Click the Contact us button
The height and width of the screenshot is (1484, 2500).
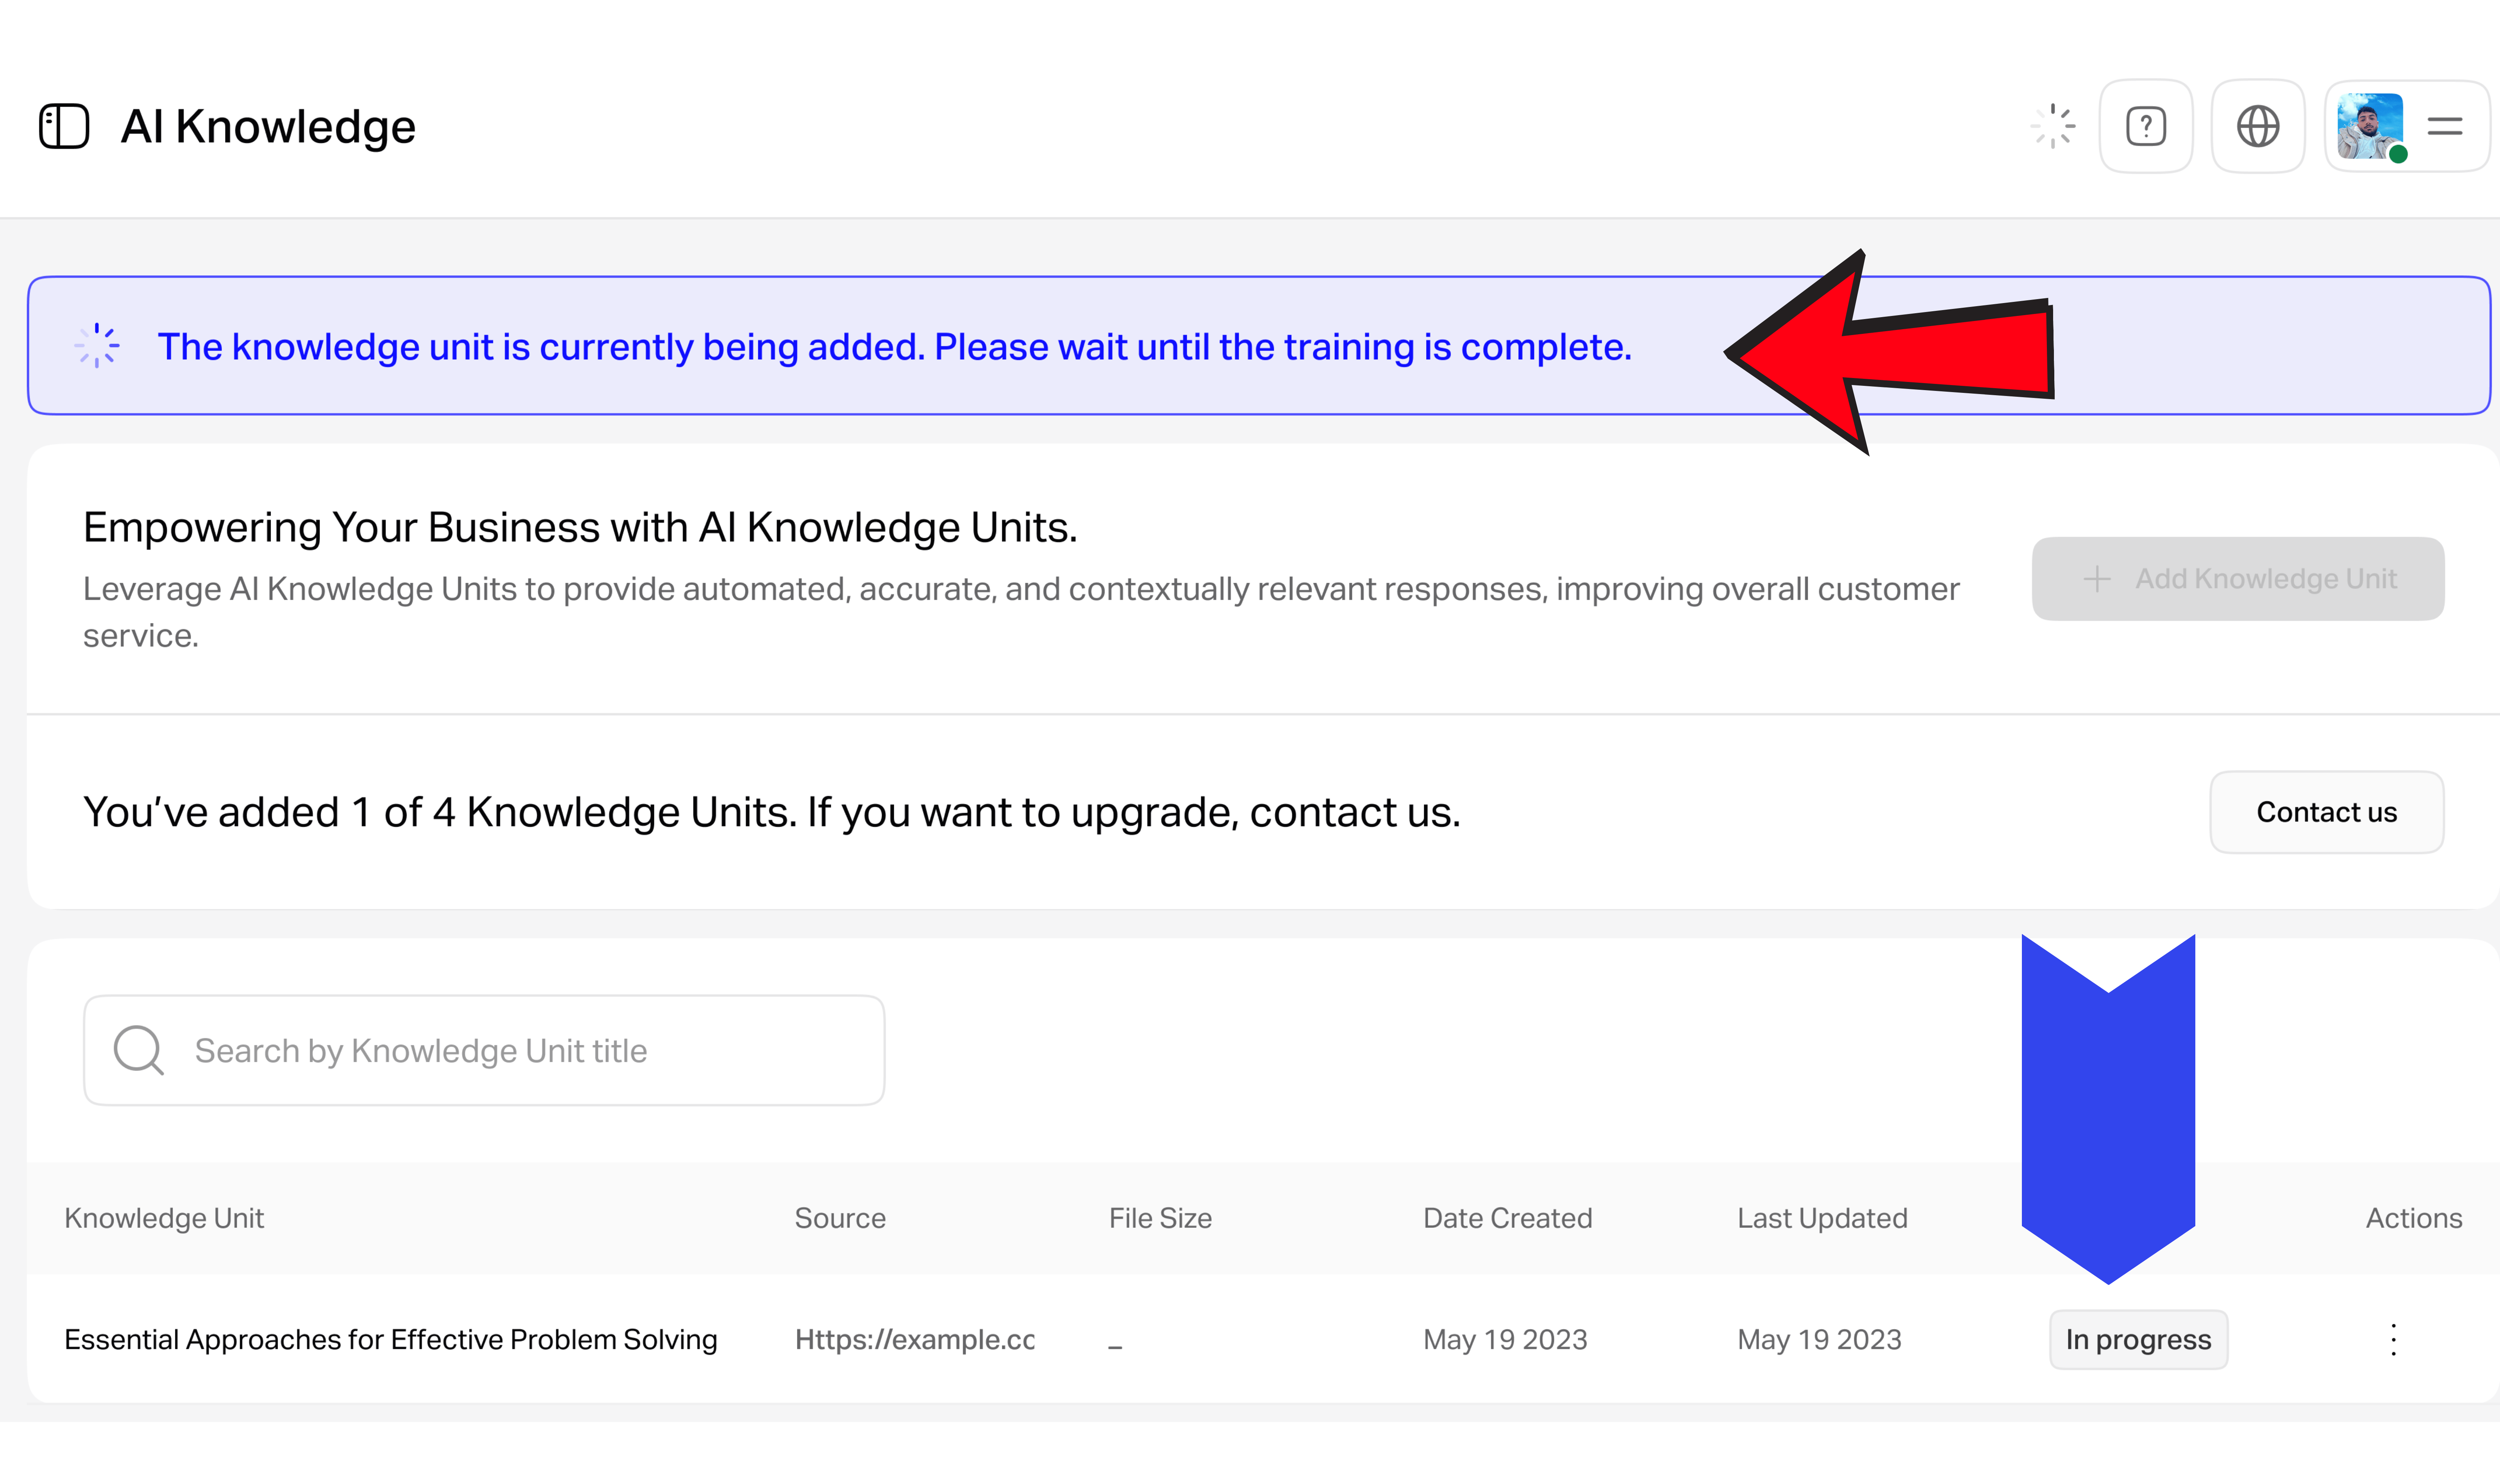[x=2326, y=812]
